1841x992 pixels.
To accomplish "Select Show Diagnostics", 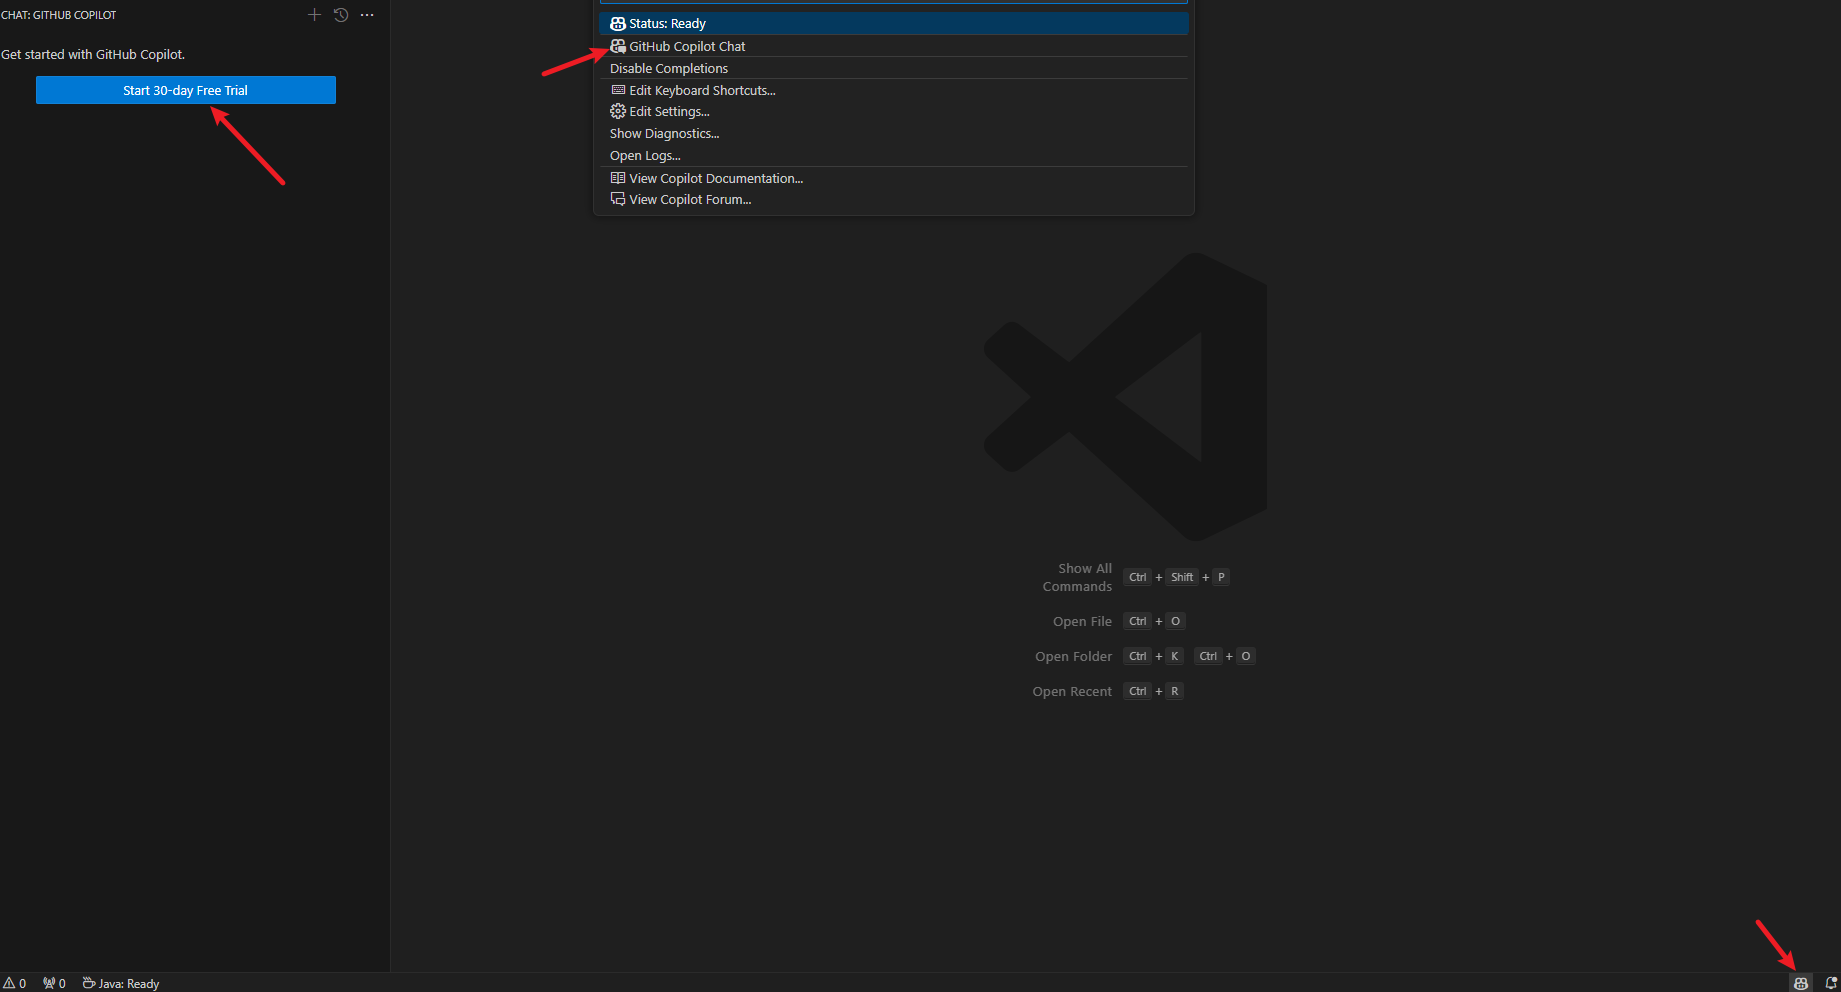I will click(894, 134).
